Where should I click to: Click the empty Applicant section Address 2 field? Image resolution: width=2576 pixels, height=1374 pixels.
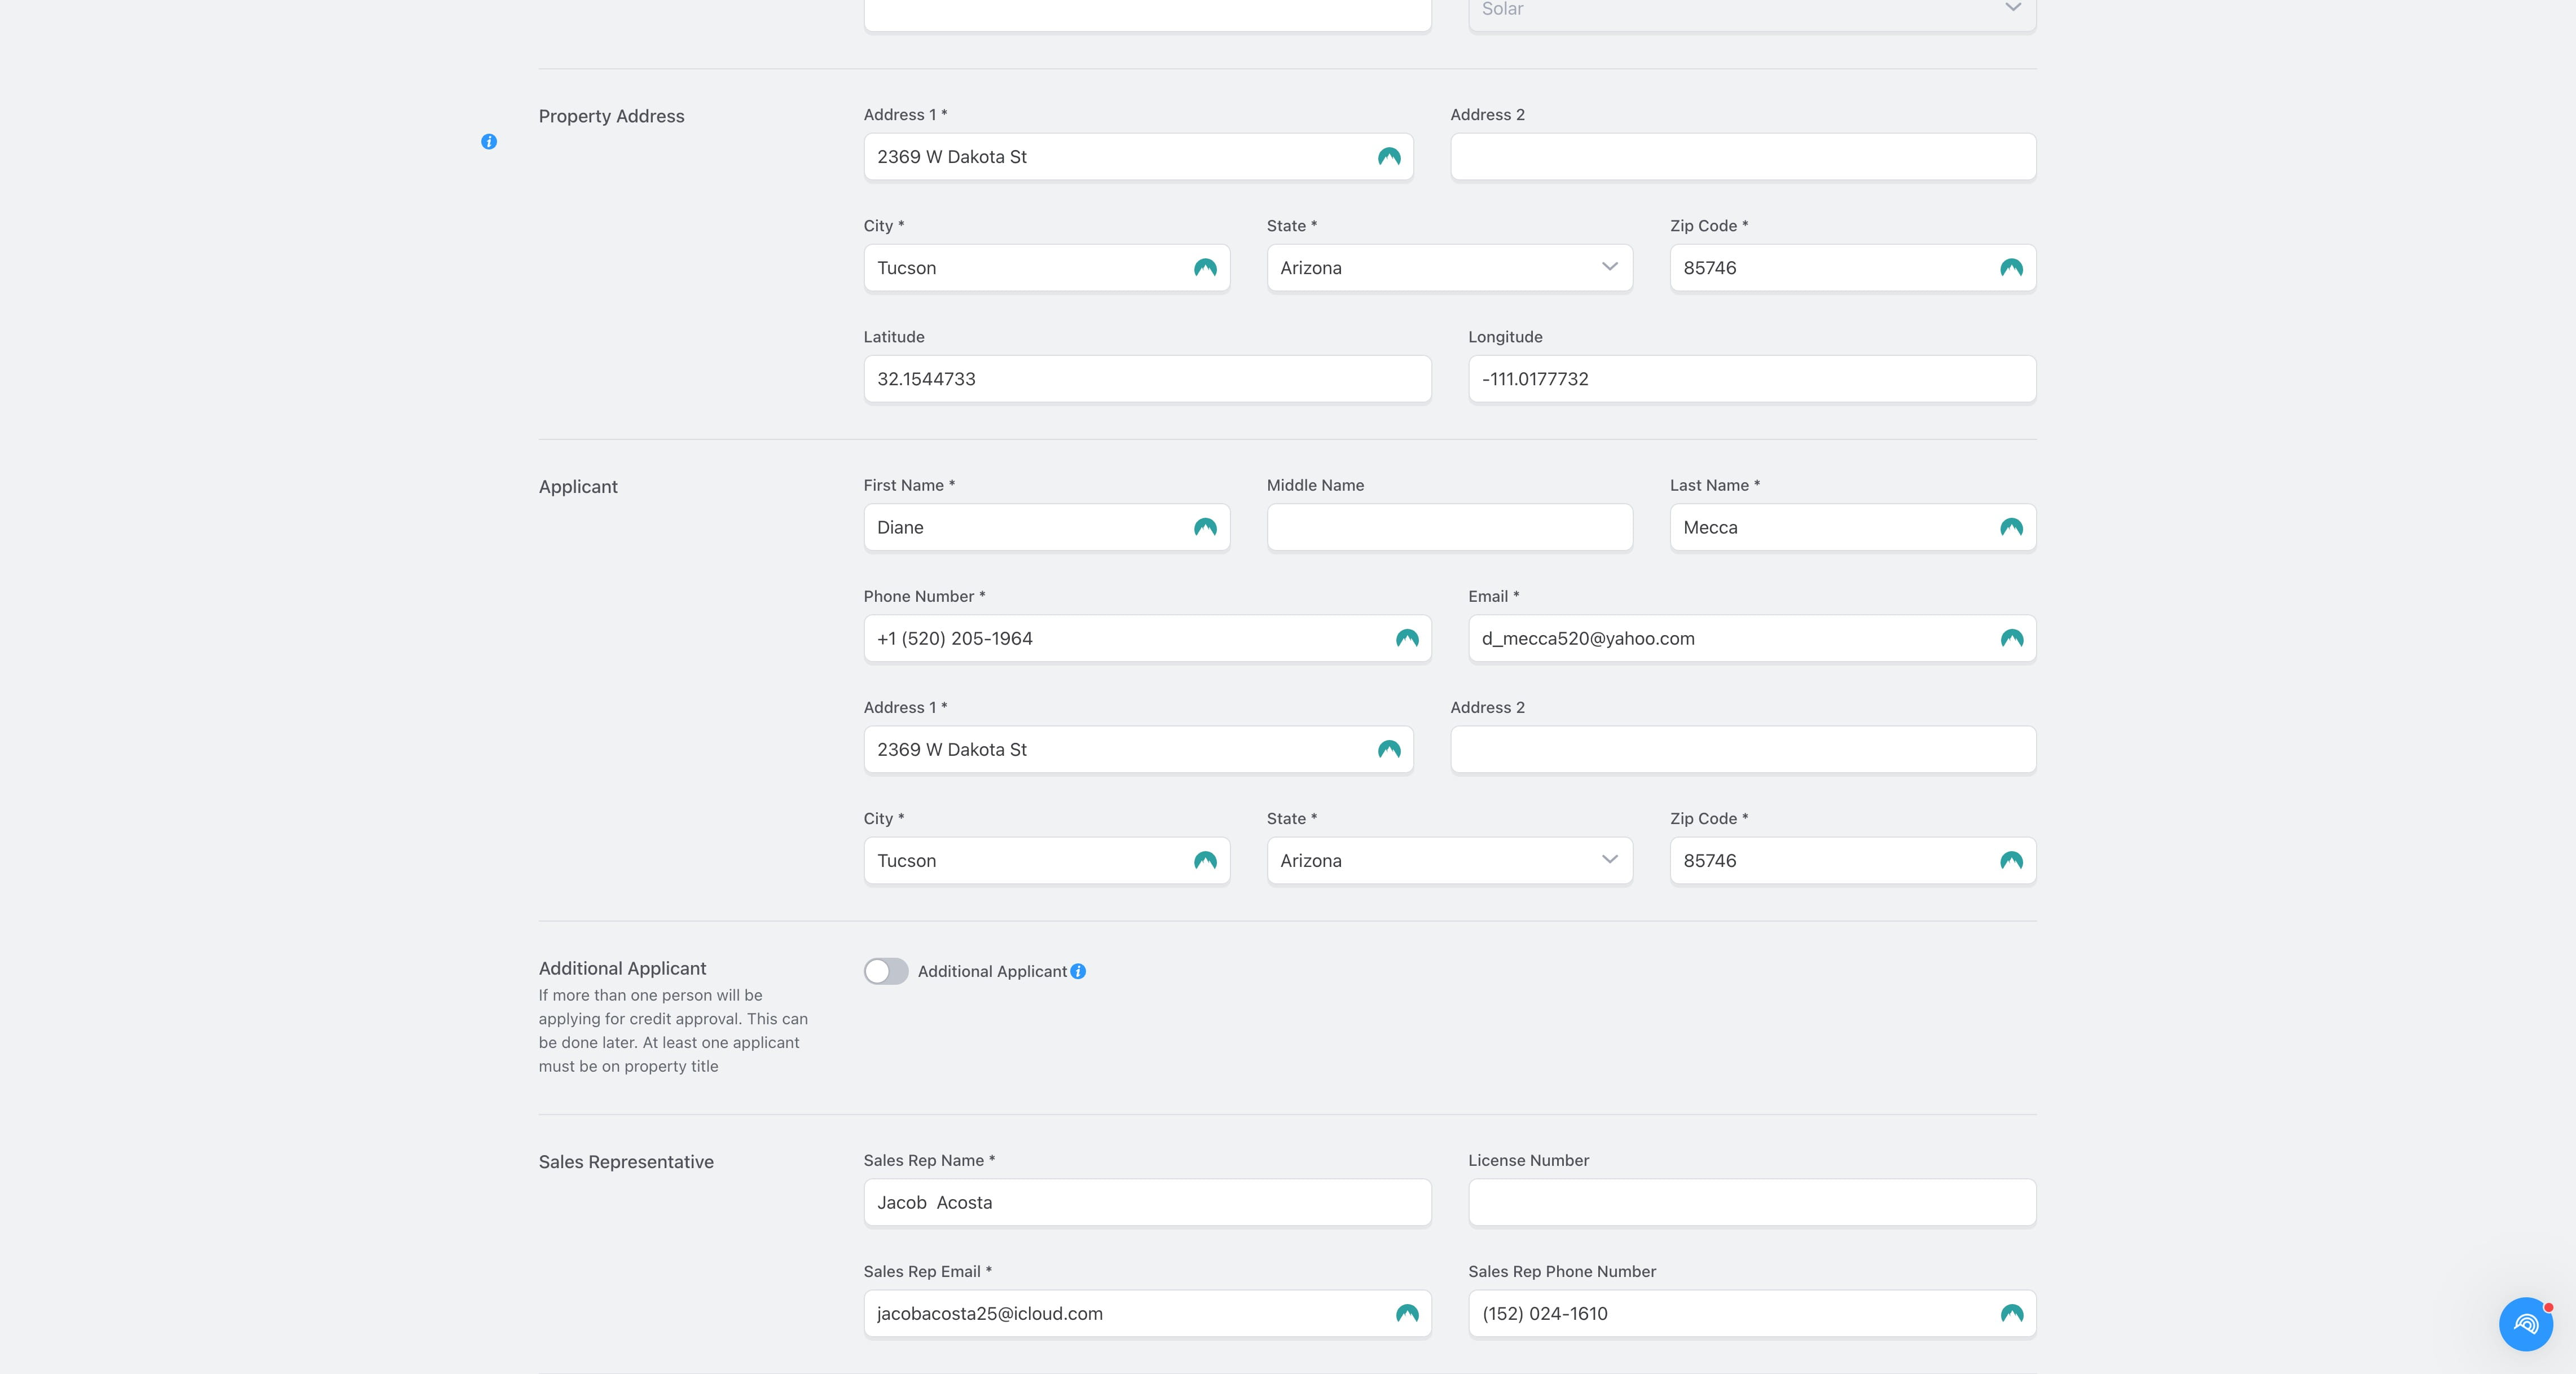tap(1743, 749)
